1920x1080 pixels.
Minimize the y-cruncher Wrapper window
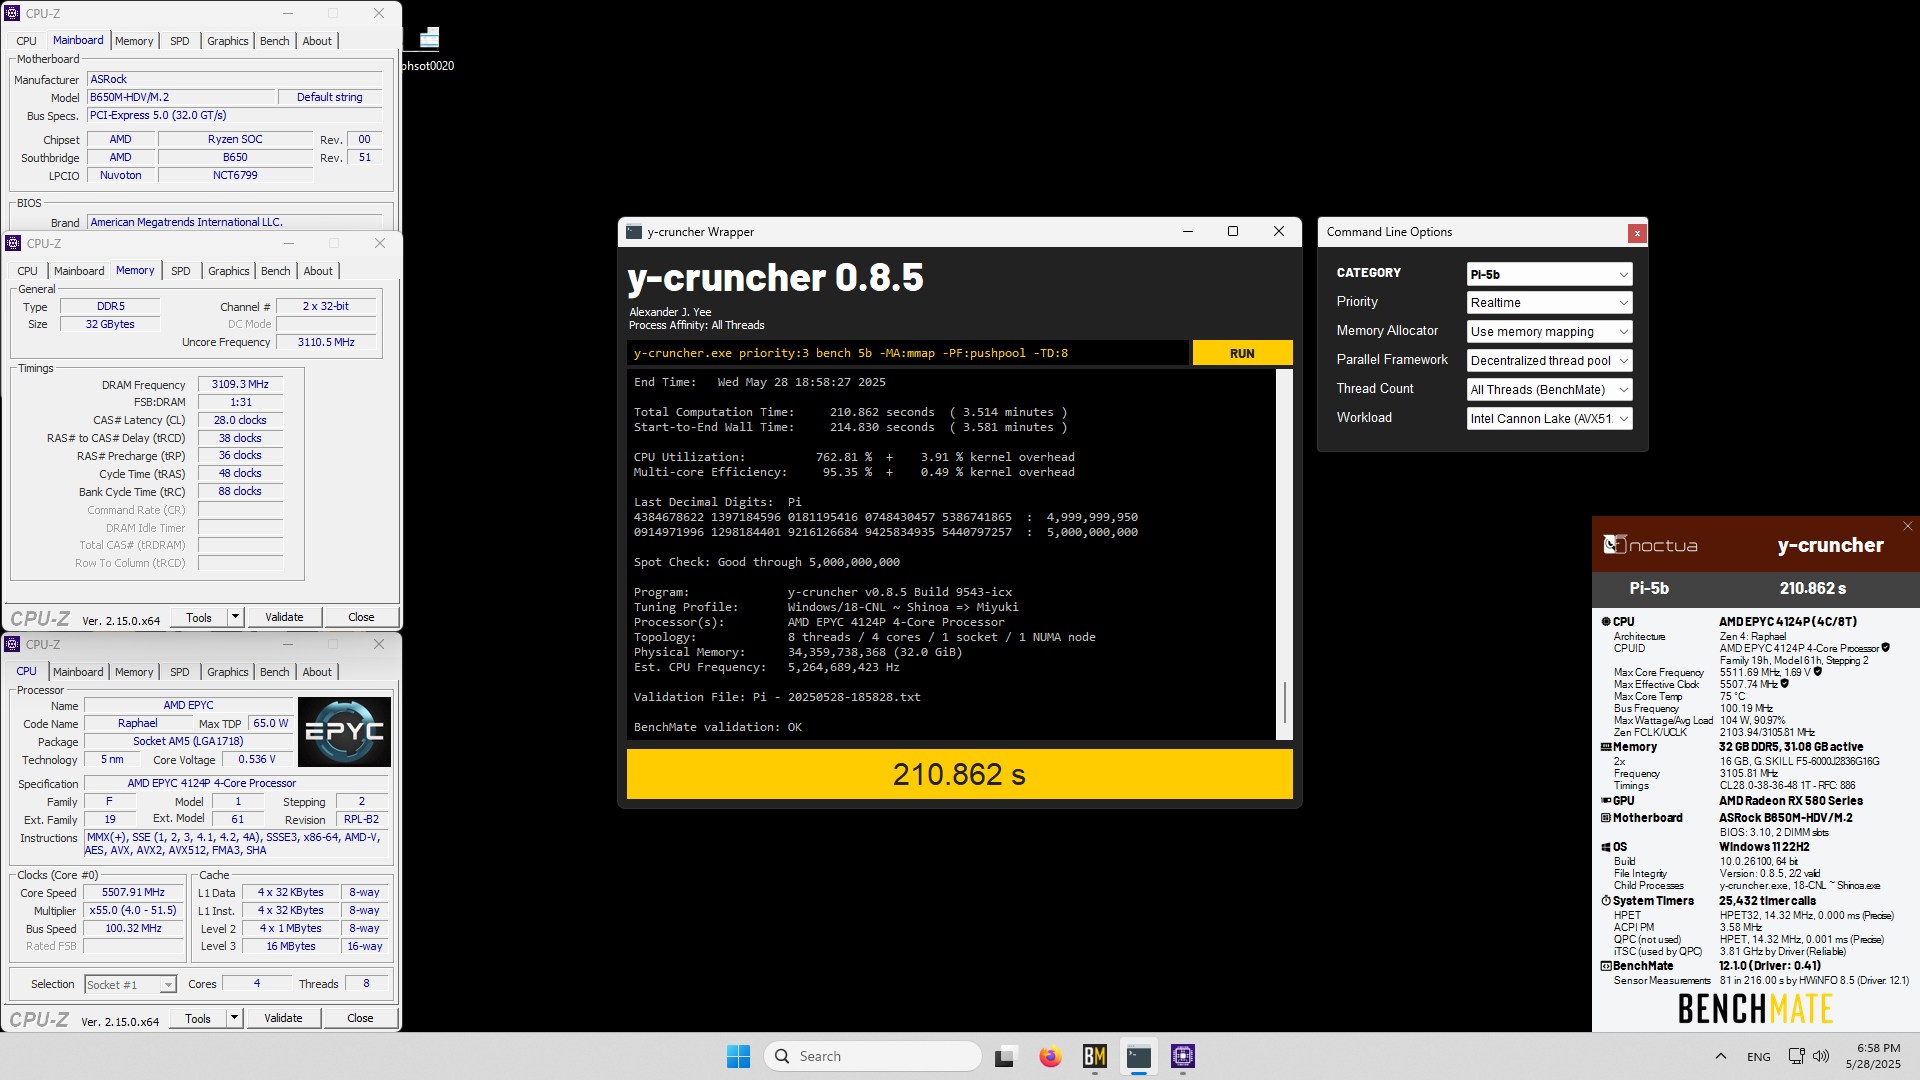[1188, 231]
